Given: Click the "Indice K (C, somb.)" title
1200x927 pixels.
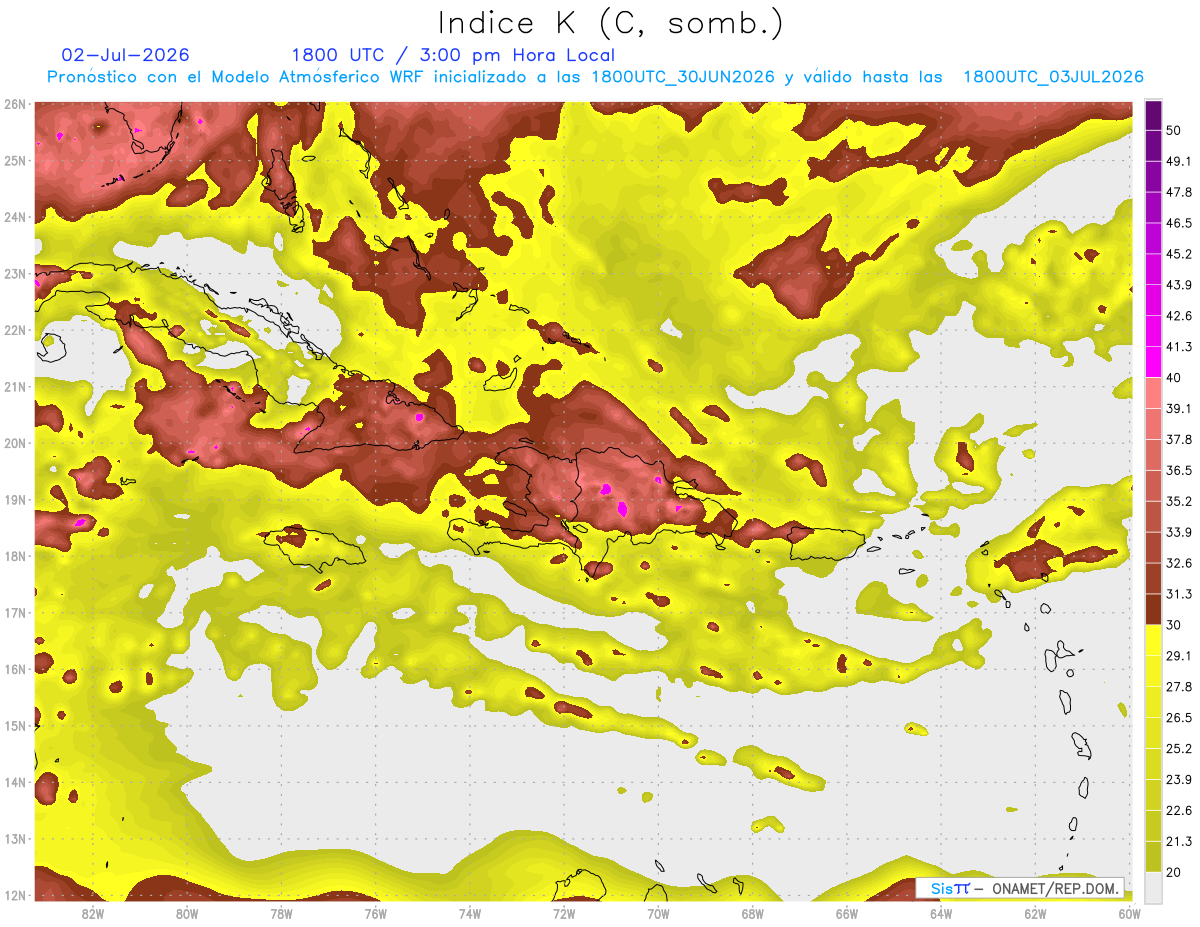Looking at the screenshot, I should click(x=611, y=23).
